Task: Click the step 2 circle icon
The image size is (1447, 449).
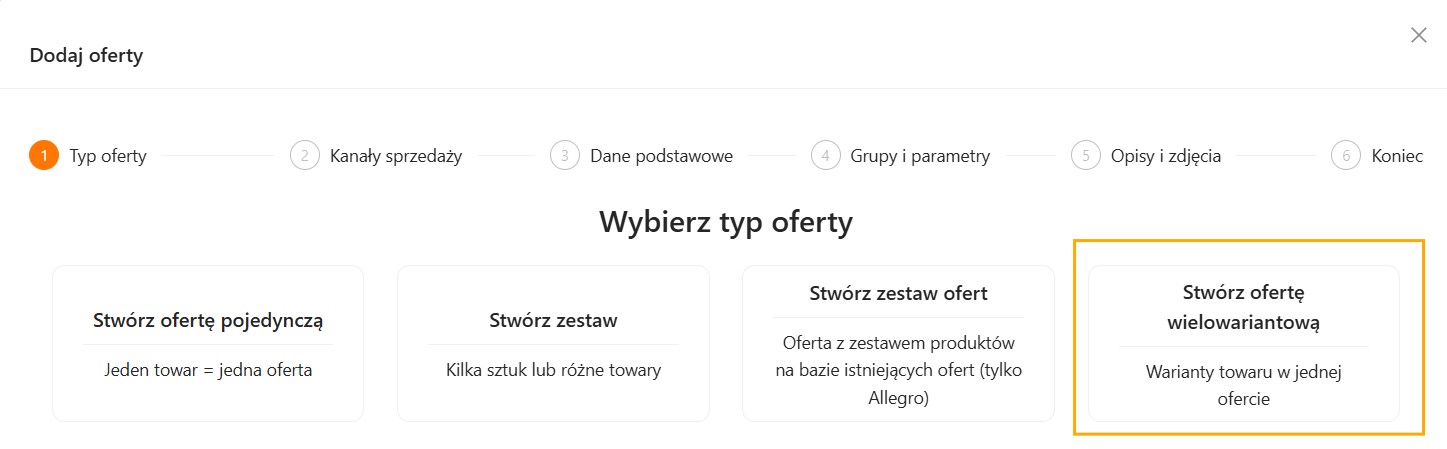Action: 304,156
